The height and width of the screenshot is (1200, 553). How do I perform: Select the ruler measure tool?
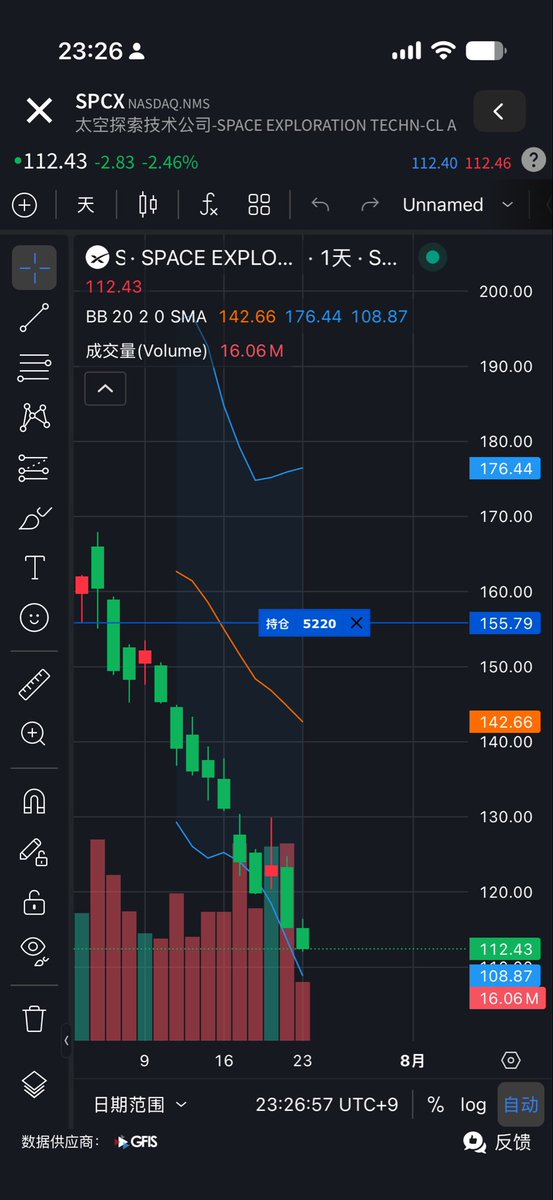point(34,685)
